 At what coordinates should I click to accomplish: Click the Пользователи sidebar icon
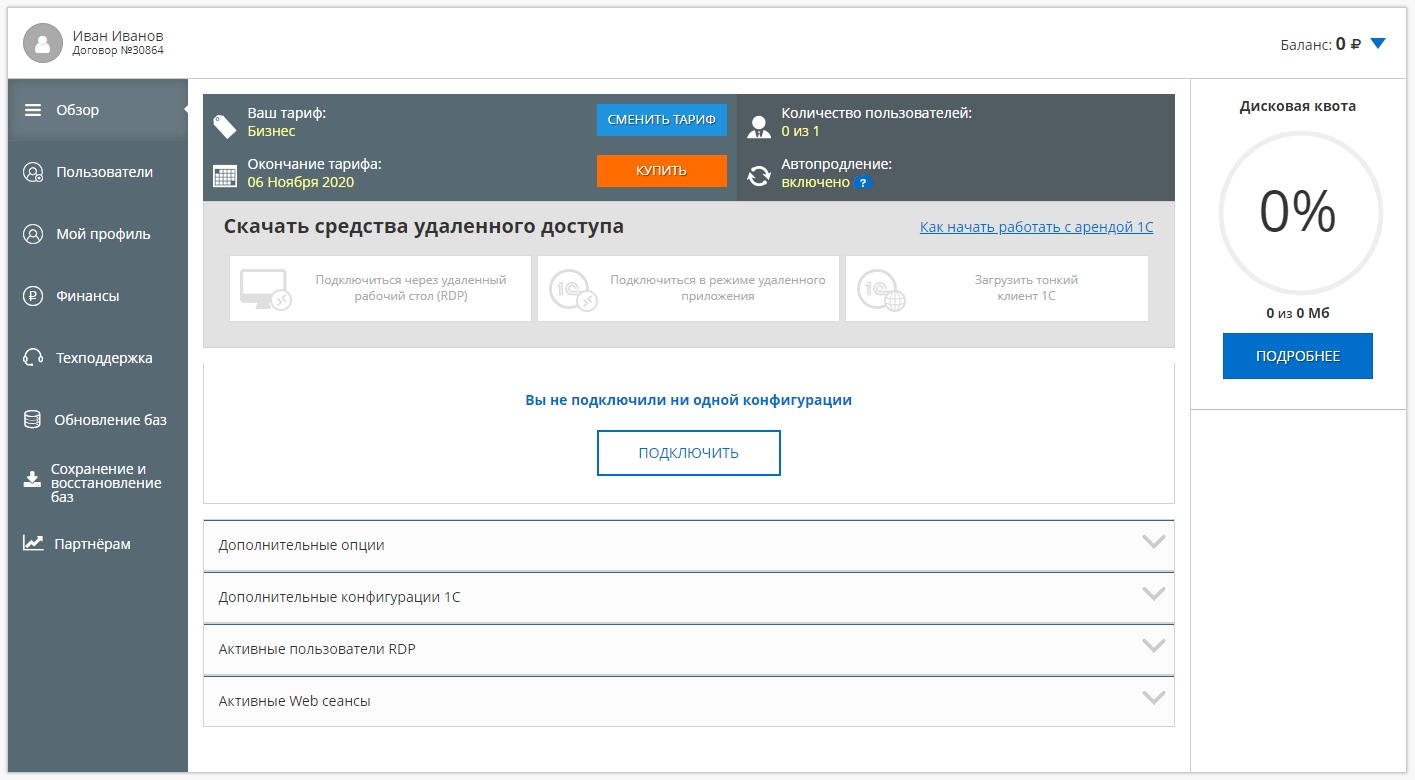click(33, 172)
